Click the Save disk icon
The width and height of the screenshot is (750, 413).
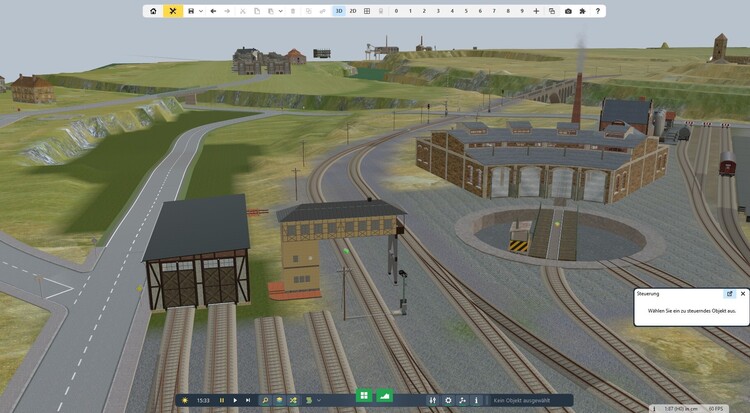coord(191,11)
